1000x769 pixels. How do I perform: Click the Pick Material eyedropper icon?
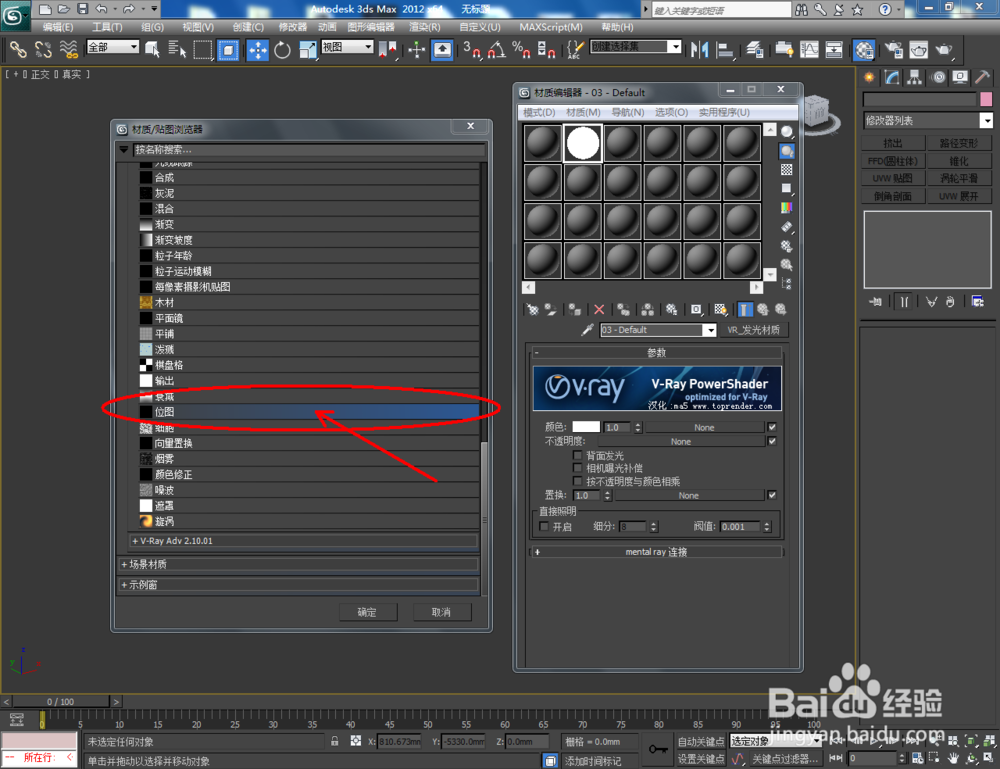click(587, 330)
